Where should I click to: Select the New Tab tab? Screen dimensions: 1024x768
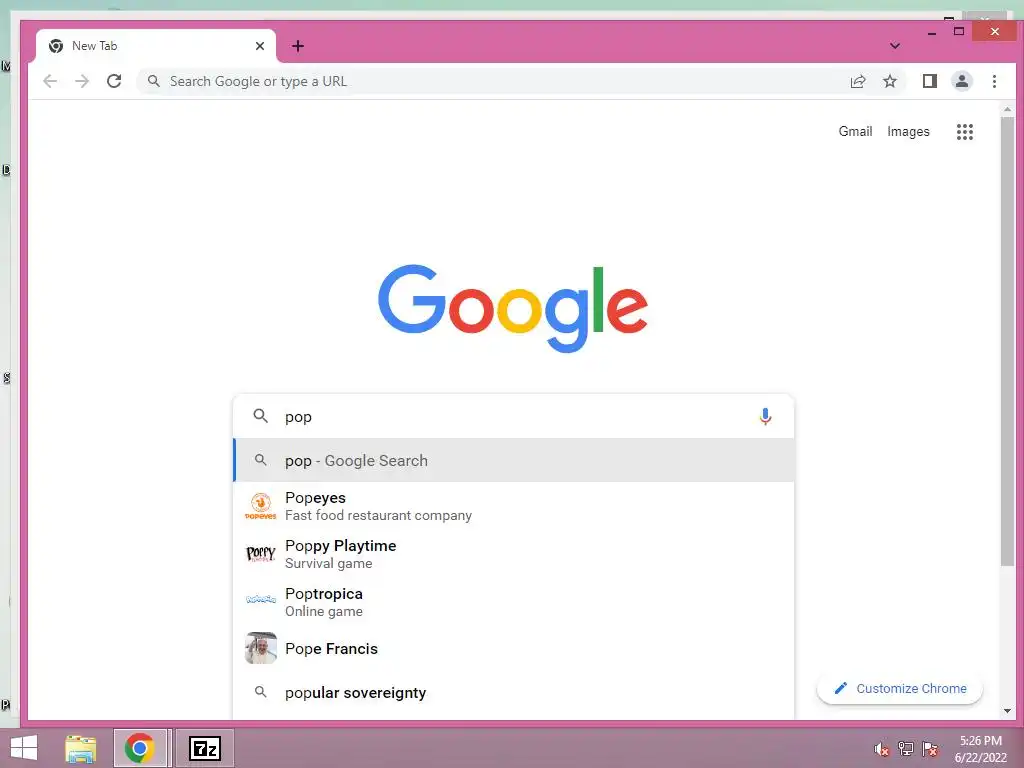tap(155, 46)
